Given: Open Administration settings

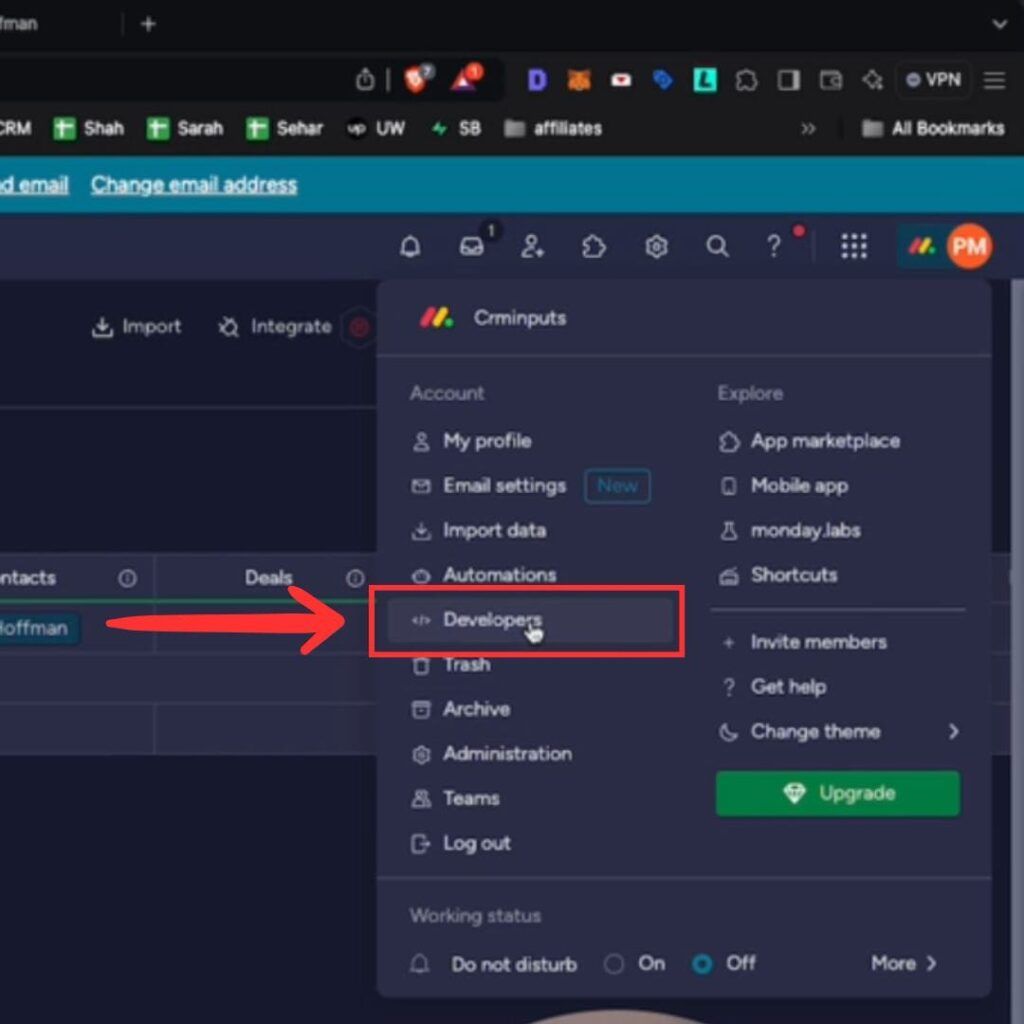Looking at the screenshot, I should 492,754.
